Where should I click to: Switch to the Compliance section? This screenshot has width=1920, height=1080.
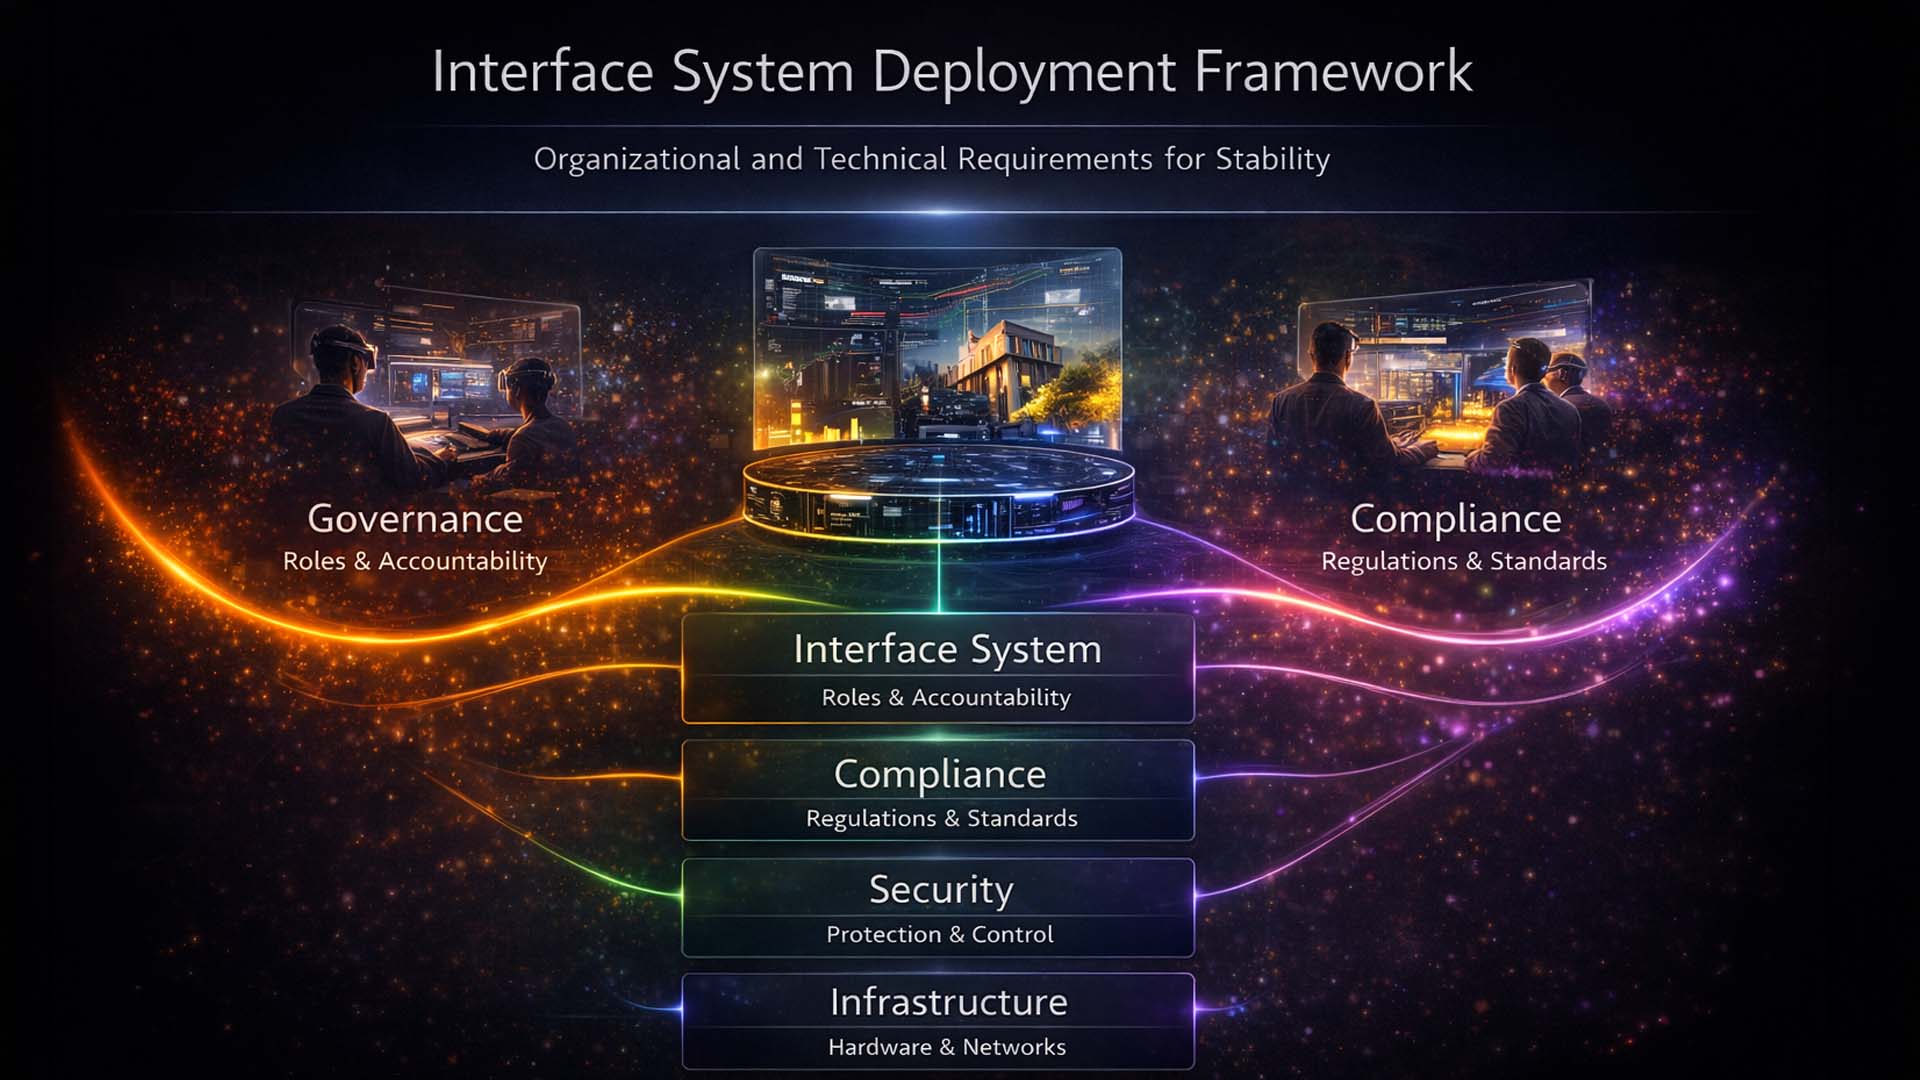pos(1456,519)
